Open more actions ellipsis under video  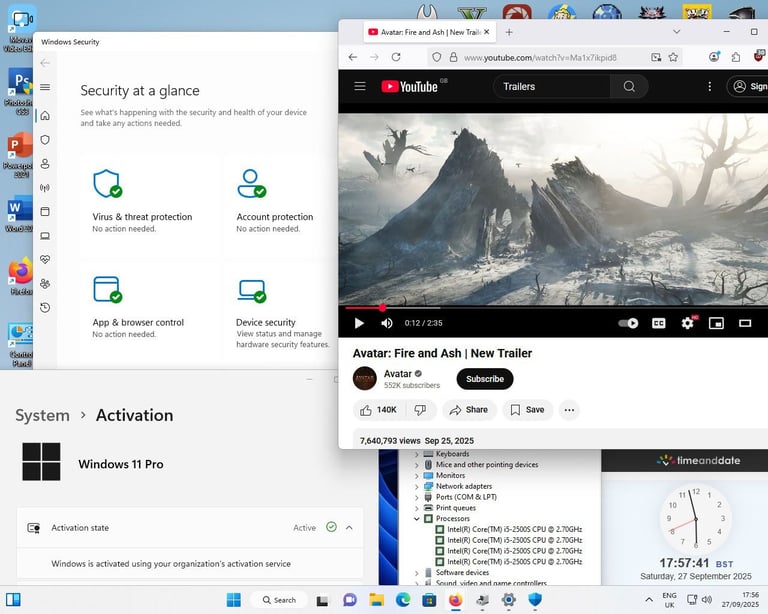coord(569,410)
